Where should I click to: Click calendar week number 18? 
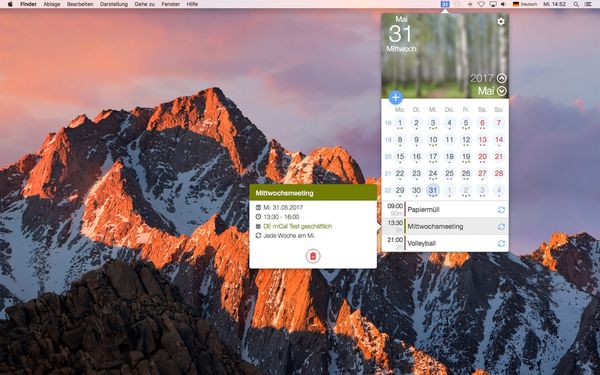pos(388,123)
